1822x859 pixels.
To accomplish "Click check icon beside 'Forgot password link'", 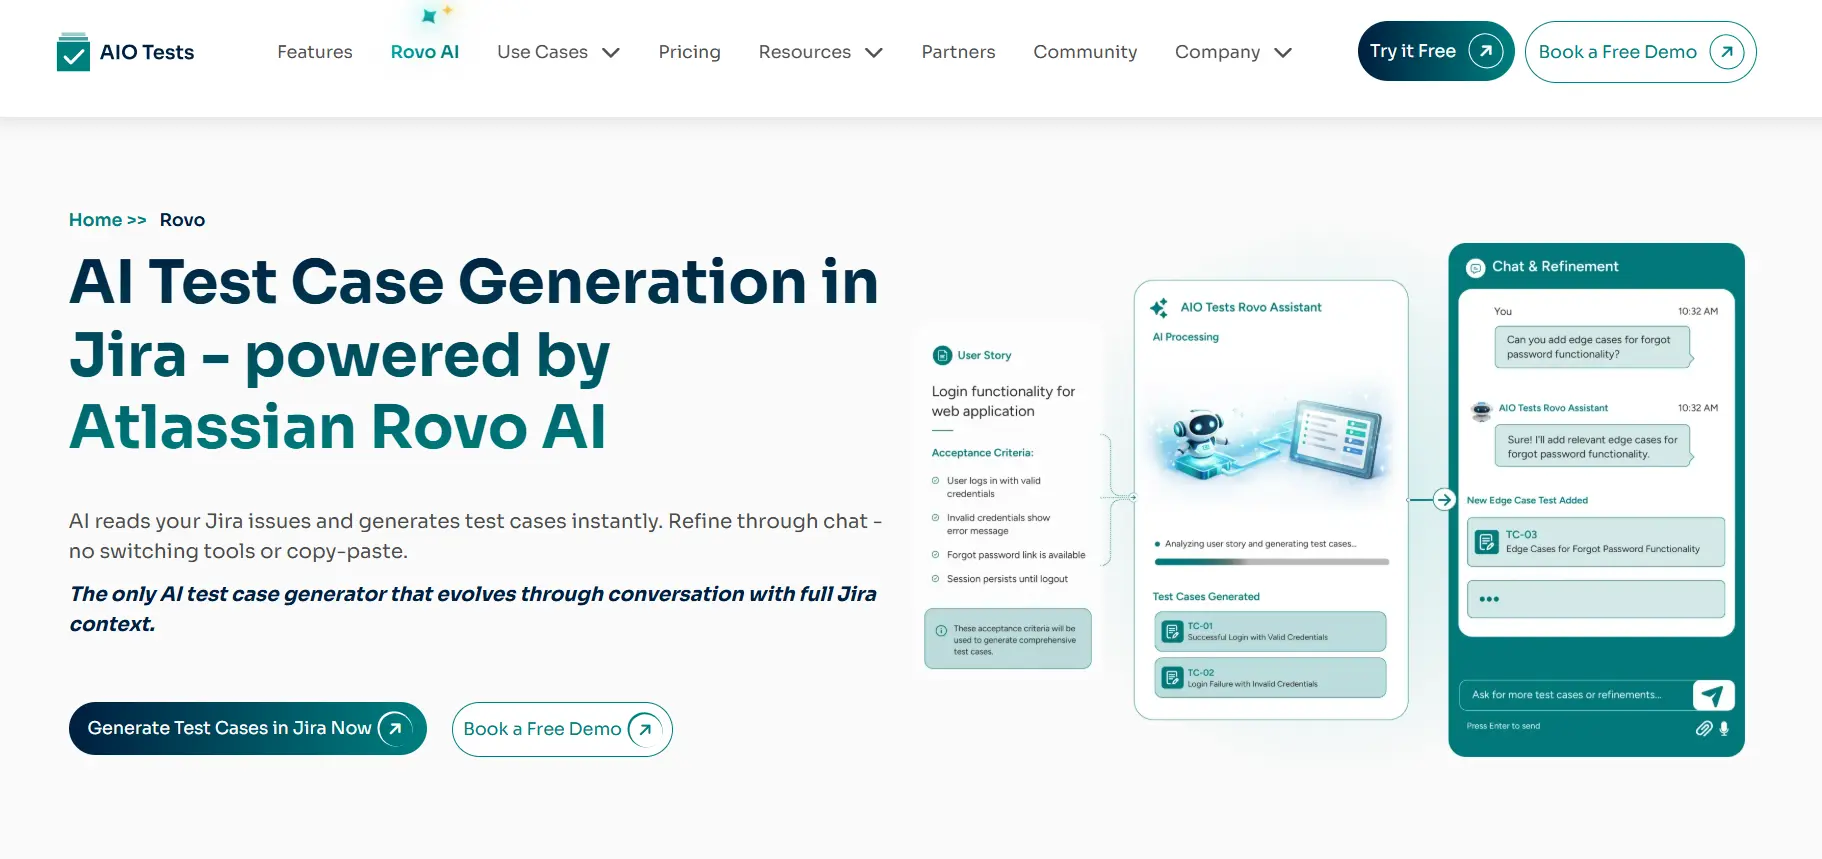I will coord(936,555).
